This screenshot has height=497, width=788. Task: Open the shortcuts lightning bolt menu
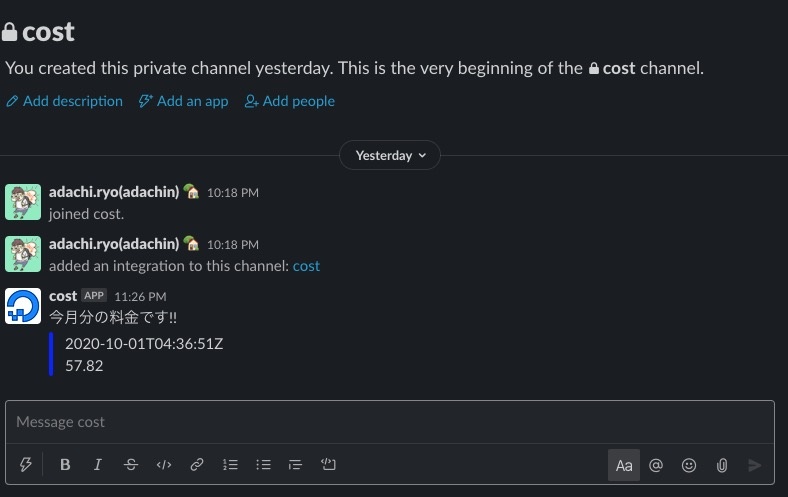26,465
